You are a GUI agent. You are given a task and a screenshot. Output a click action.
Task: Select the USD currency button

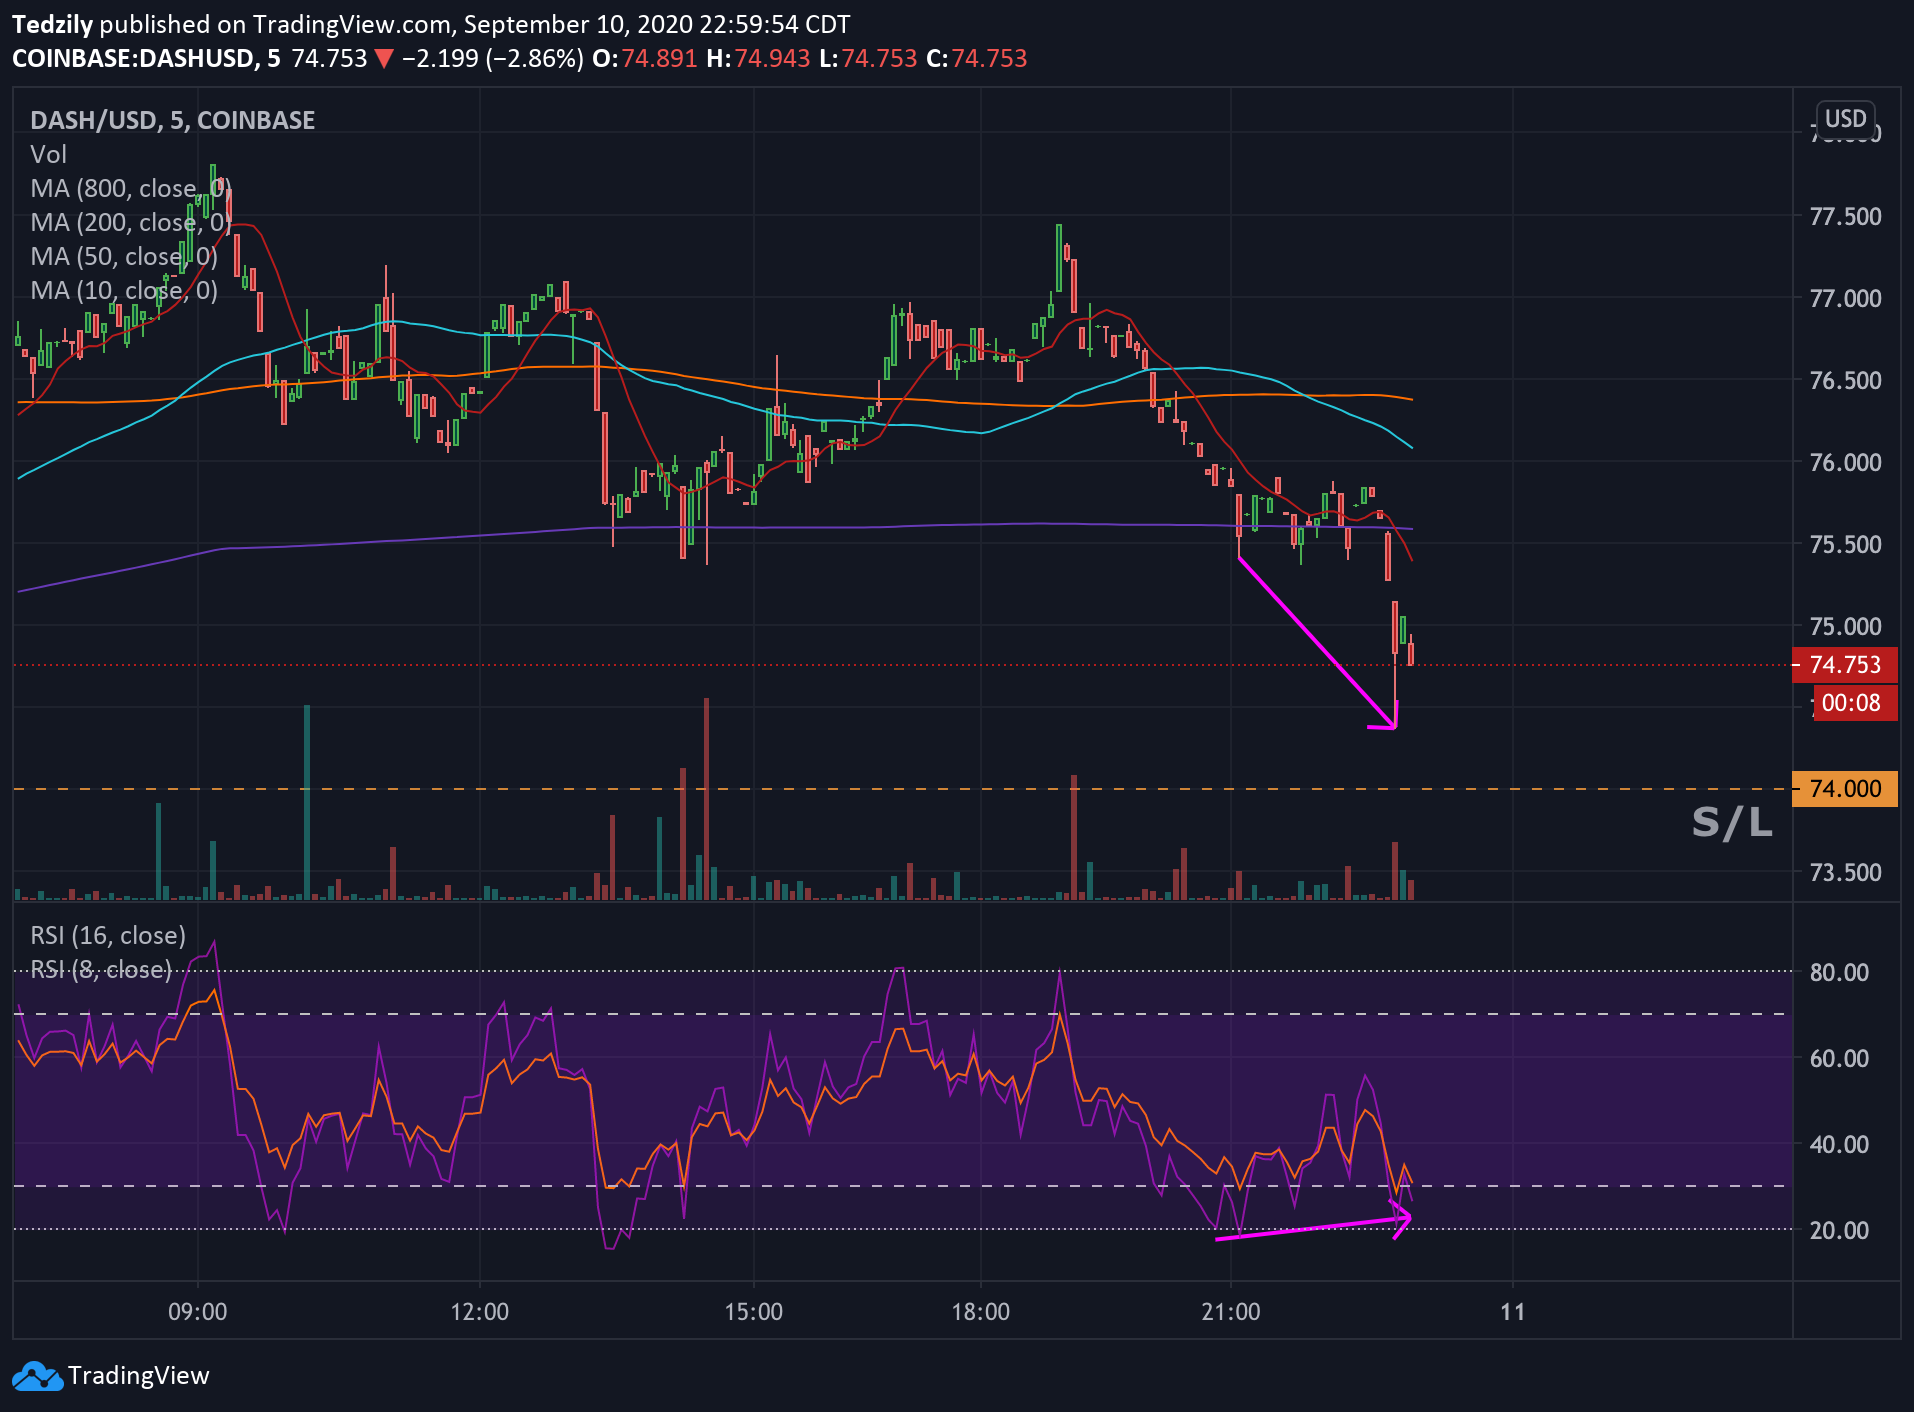tap(1845, 119)
